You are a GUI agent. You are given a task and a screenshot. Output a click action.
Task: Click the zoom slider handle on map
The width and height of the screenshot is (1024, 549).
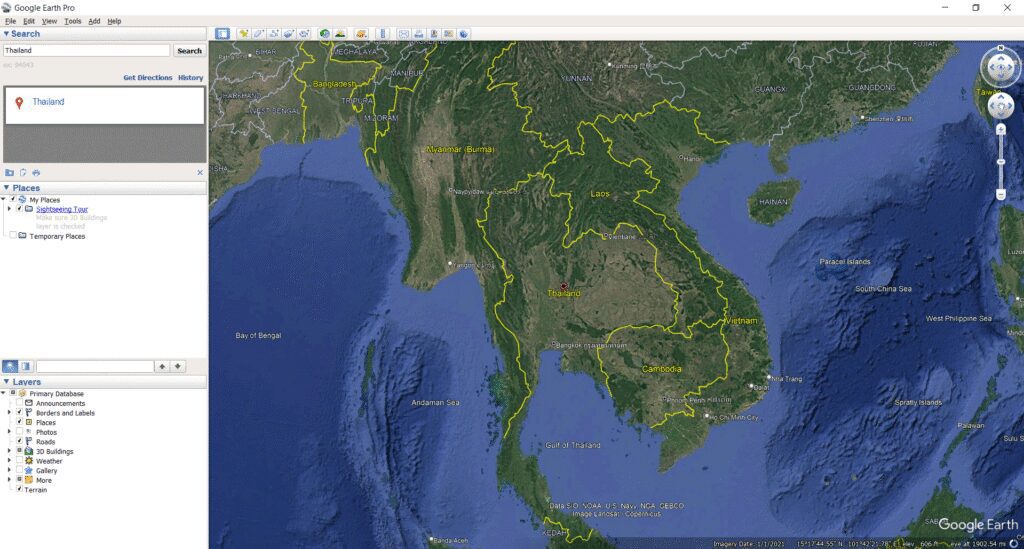(x=1000, y=161)
